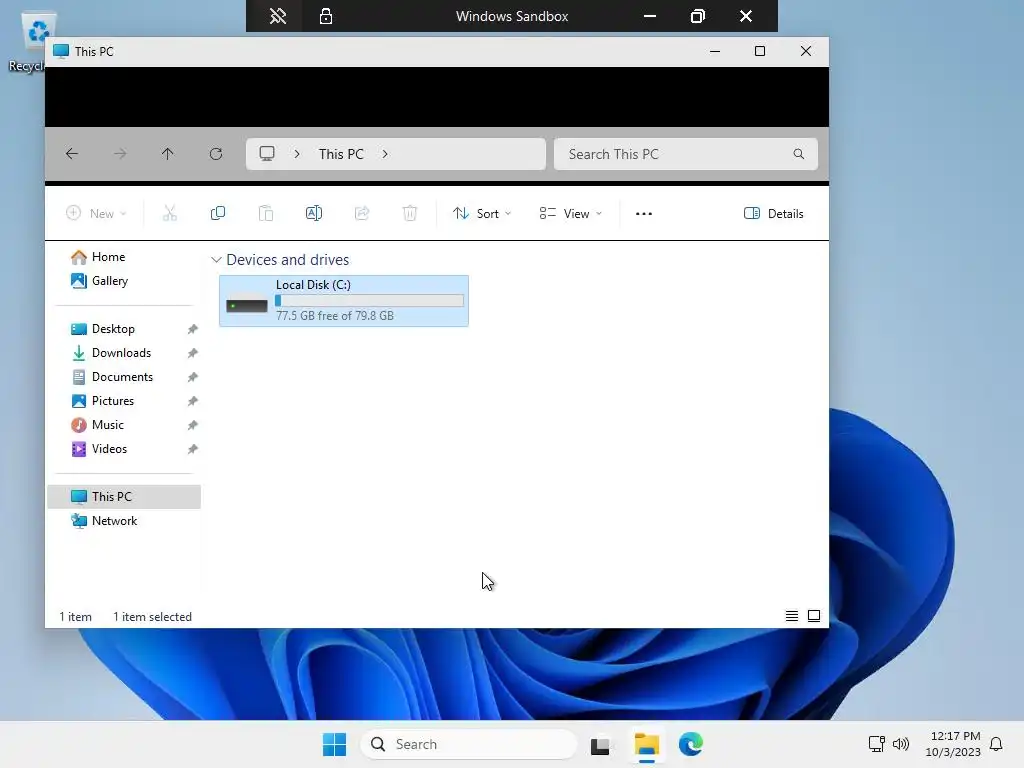Select This PC breadcrumb in address bar
Screen dimensions: 1024x768
click(x=341, y=154)
